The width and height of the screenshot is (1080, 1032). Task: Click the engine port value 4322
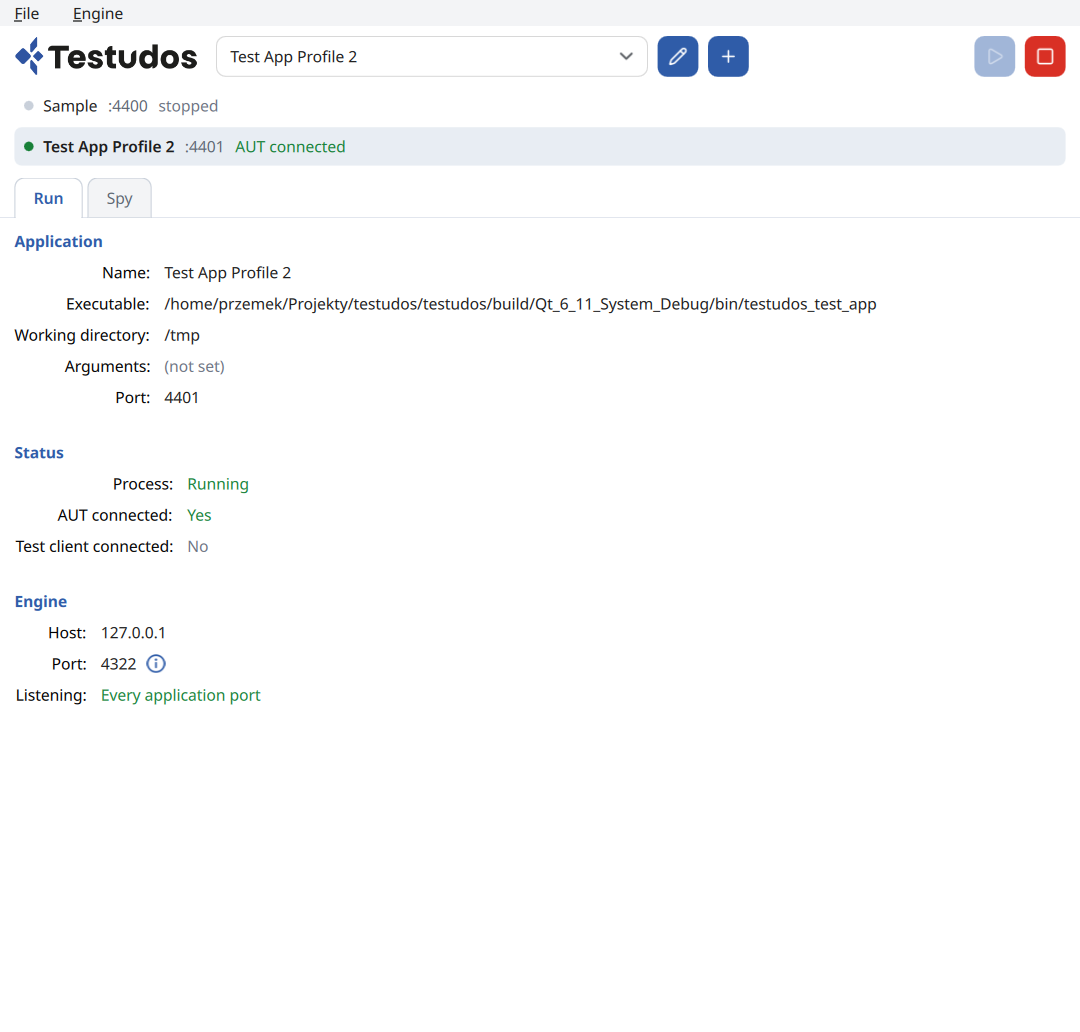tap(118, 664)
